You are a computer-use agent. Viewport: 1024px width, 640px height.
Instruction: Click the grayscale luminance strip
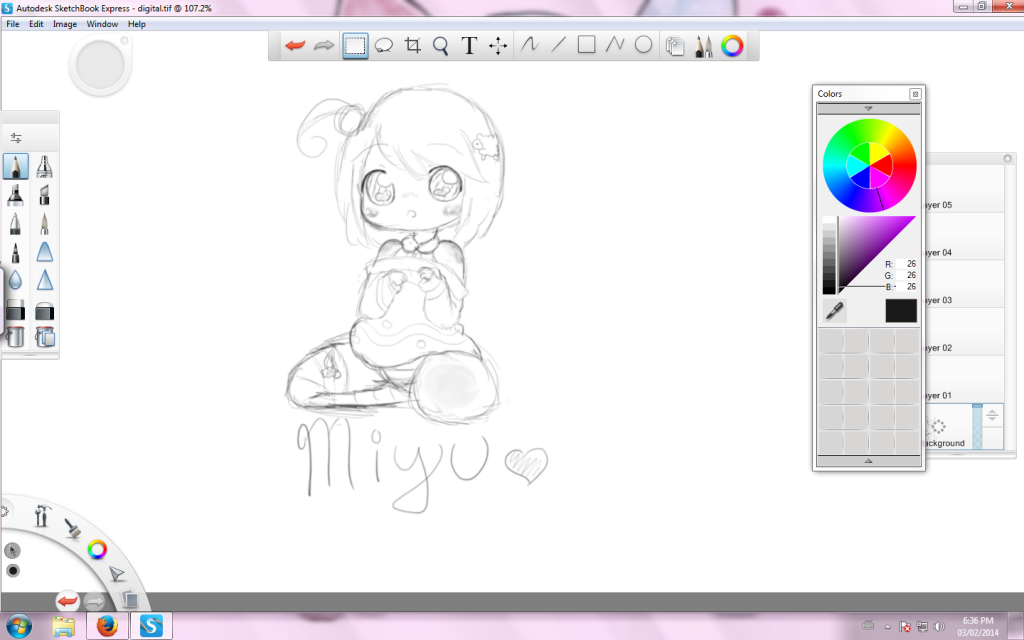click(829, 255)
